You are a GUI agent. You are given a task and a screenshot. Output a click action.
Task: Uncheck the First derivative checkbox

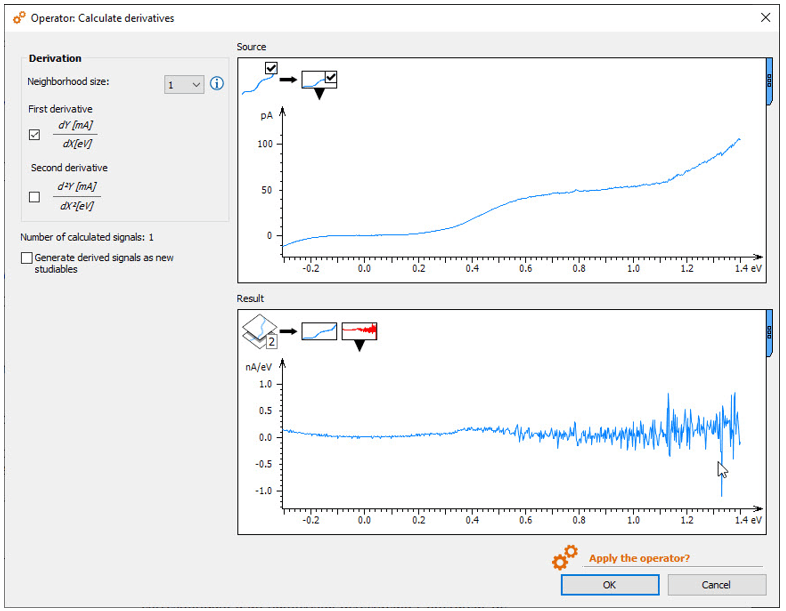(35, 135)
